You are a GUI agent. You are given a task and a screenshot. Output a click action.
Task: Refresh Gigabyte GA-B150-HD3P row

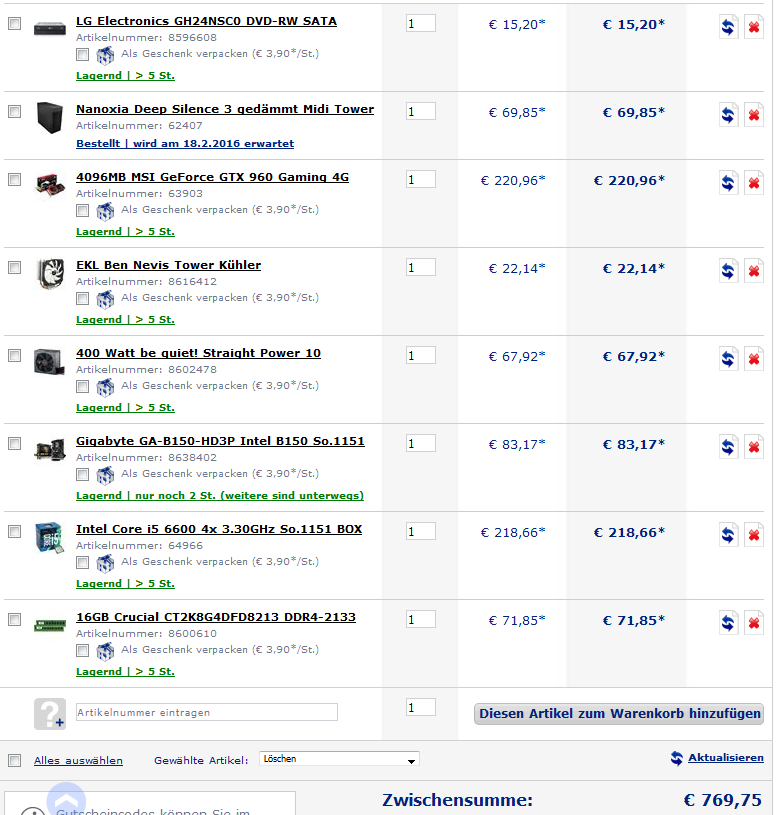tap(729, 446)
